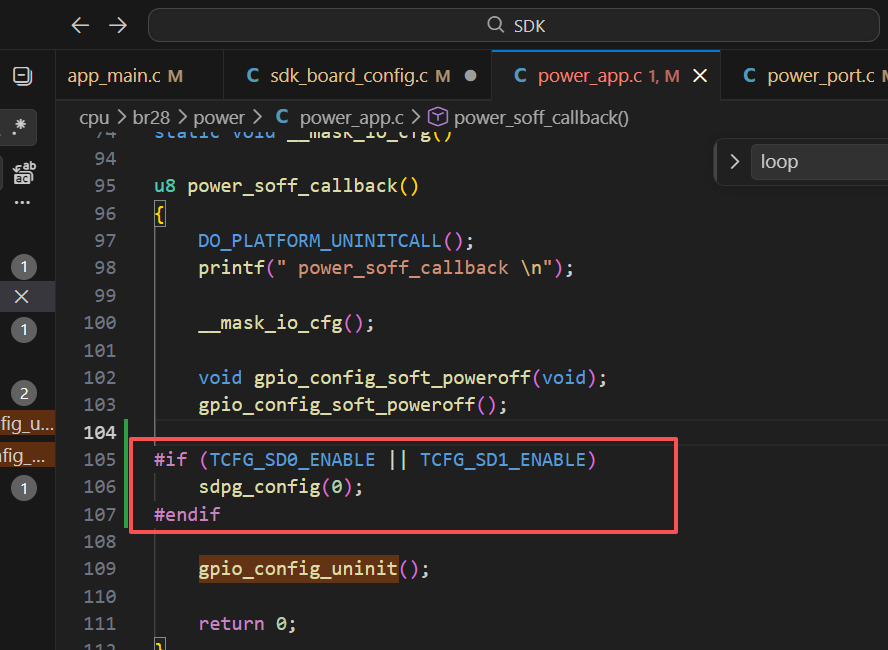Click the sdpg_config(0) statement

pos(280,488)
